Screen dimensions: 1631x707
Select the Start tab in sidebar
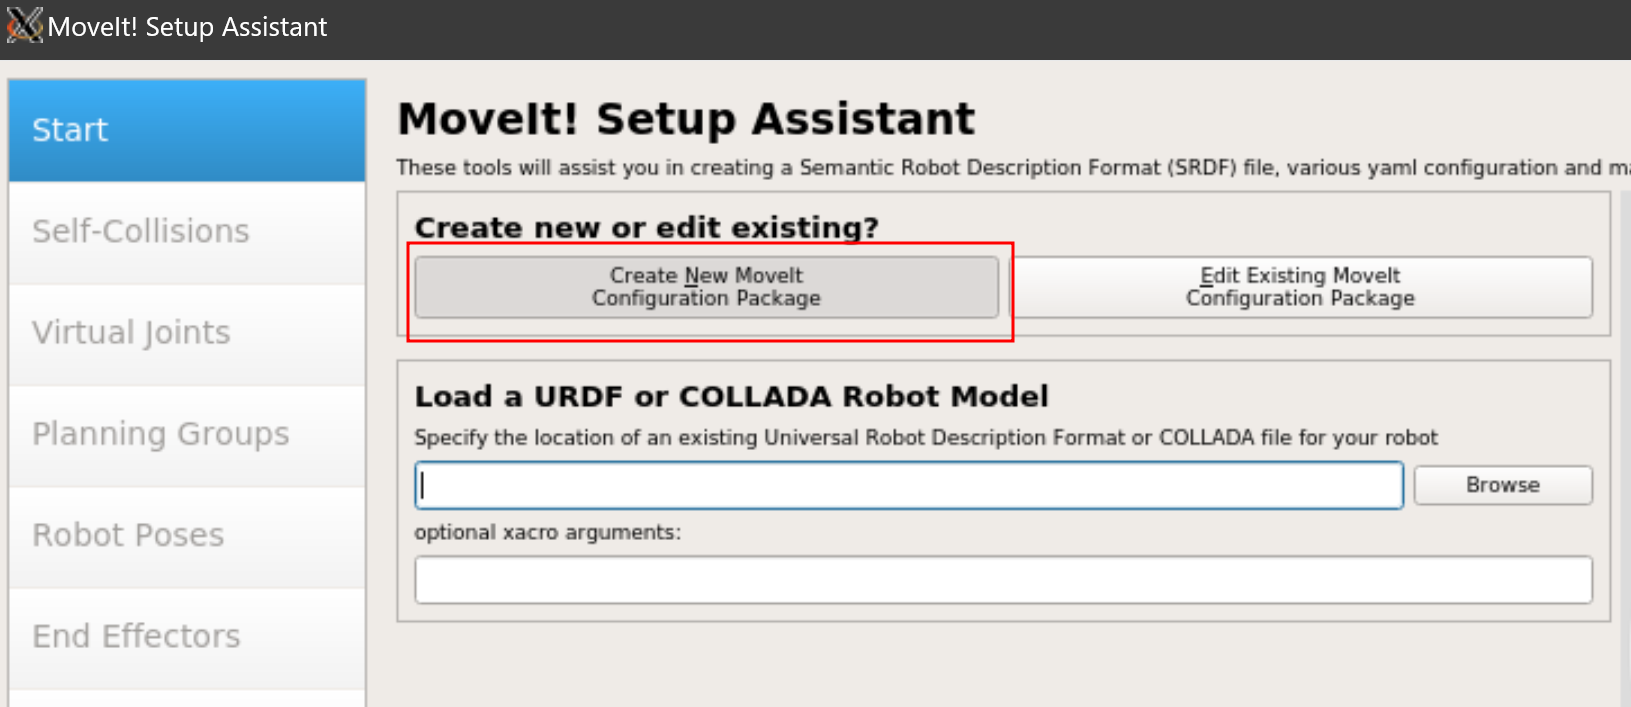coord(187,130)
